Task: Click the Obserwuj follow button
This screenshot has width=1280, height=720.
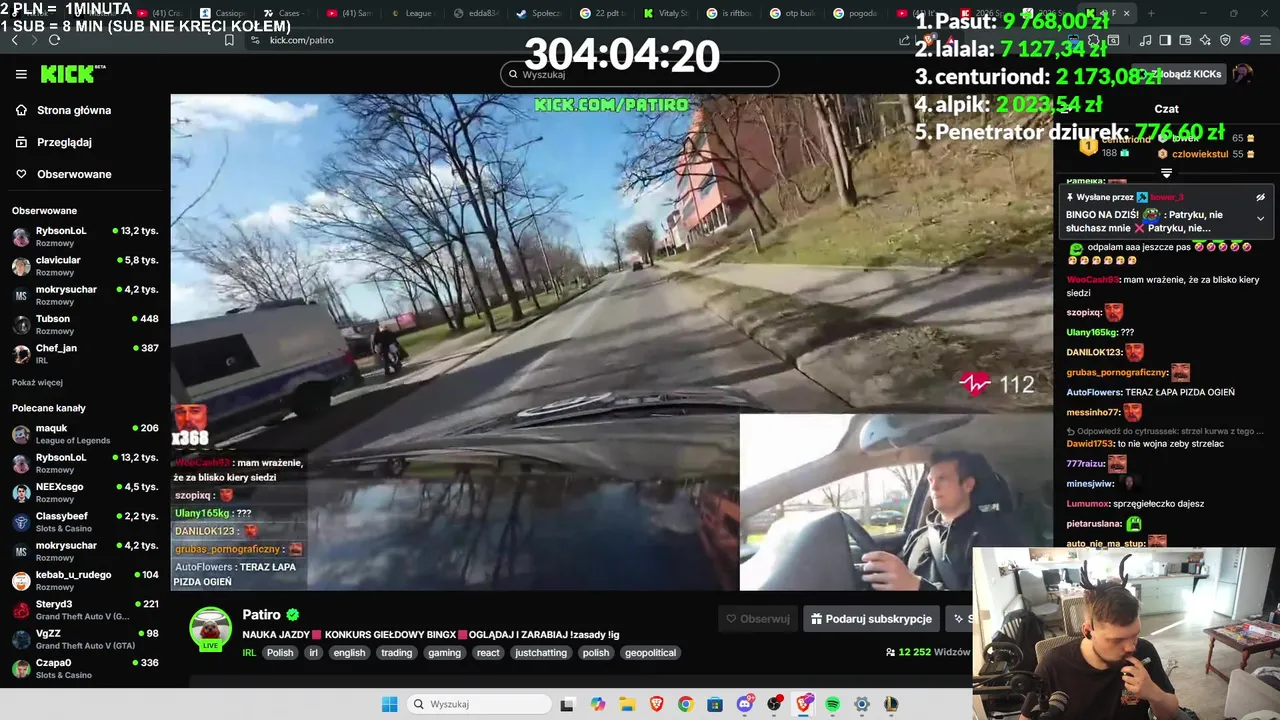Action: pyautogui.click(x=758, y=619)
